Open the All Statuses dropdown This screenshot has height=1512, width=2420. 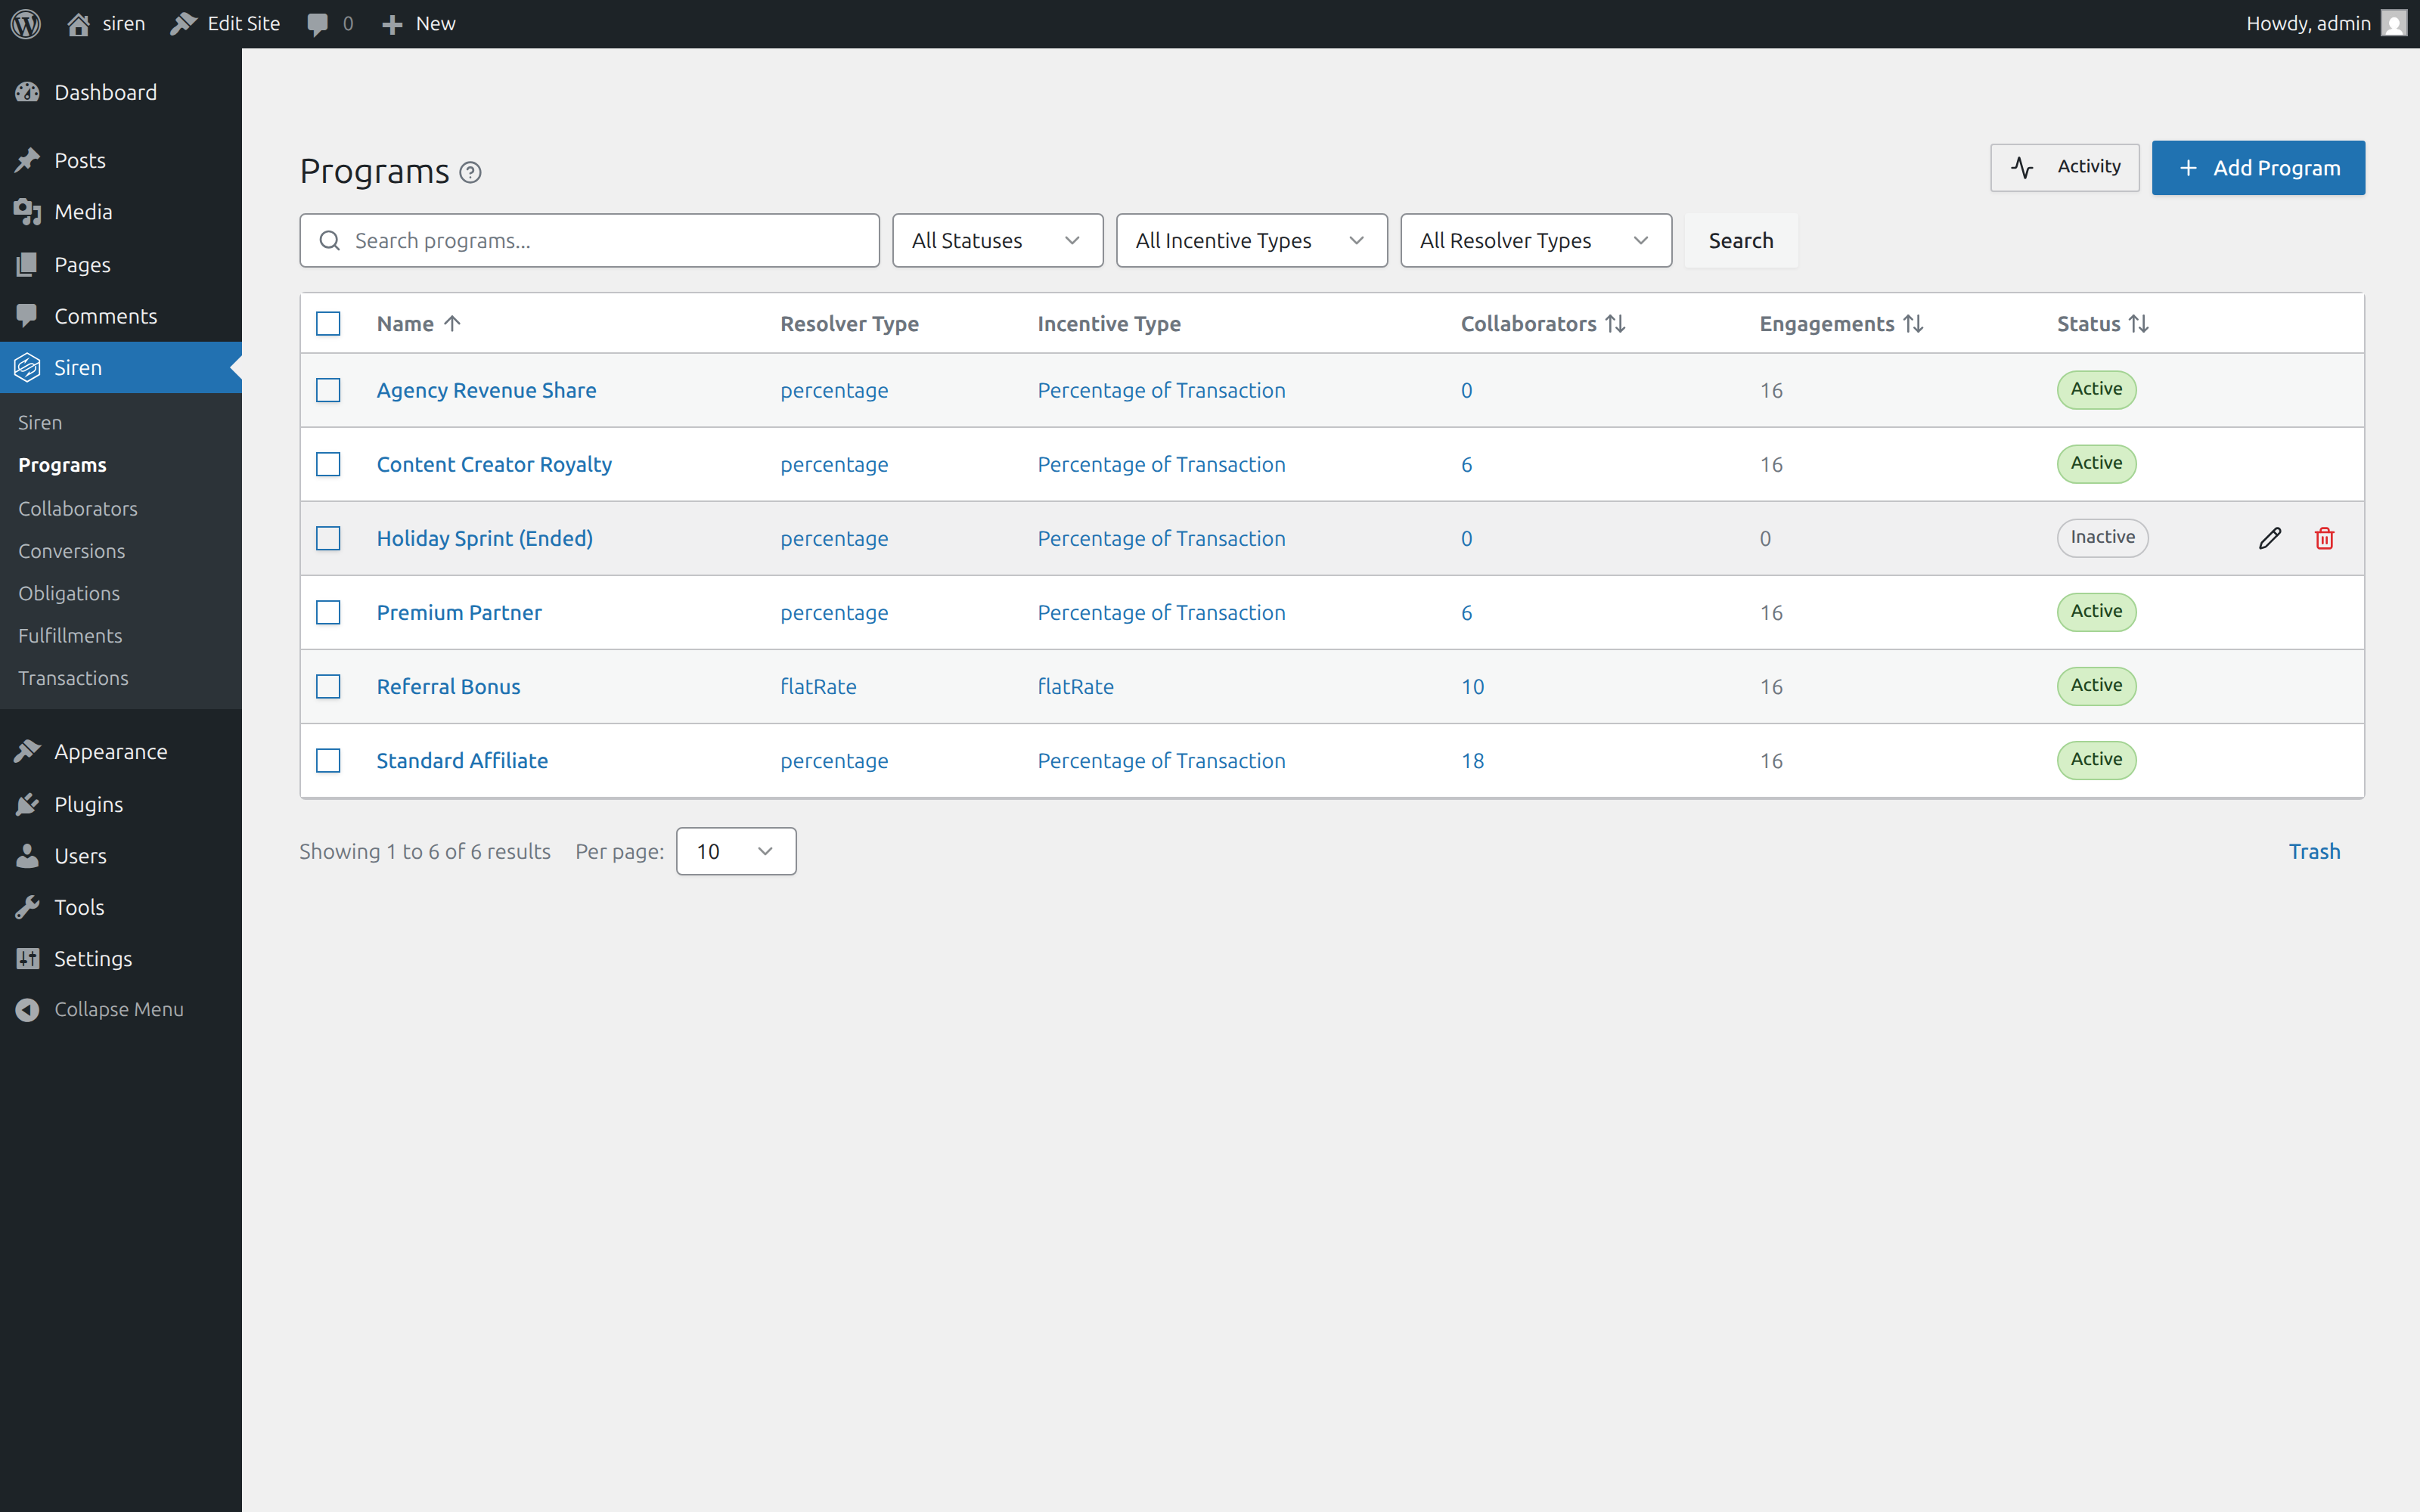click(x=996, y=240)
